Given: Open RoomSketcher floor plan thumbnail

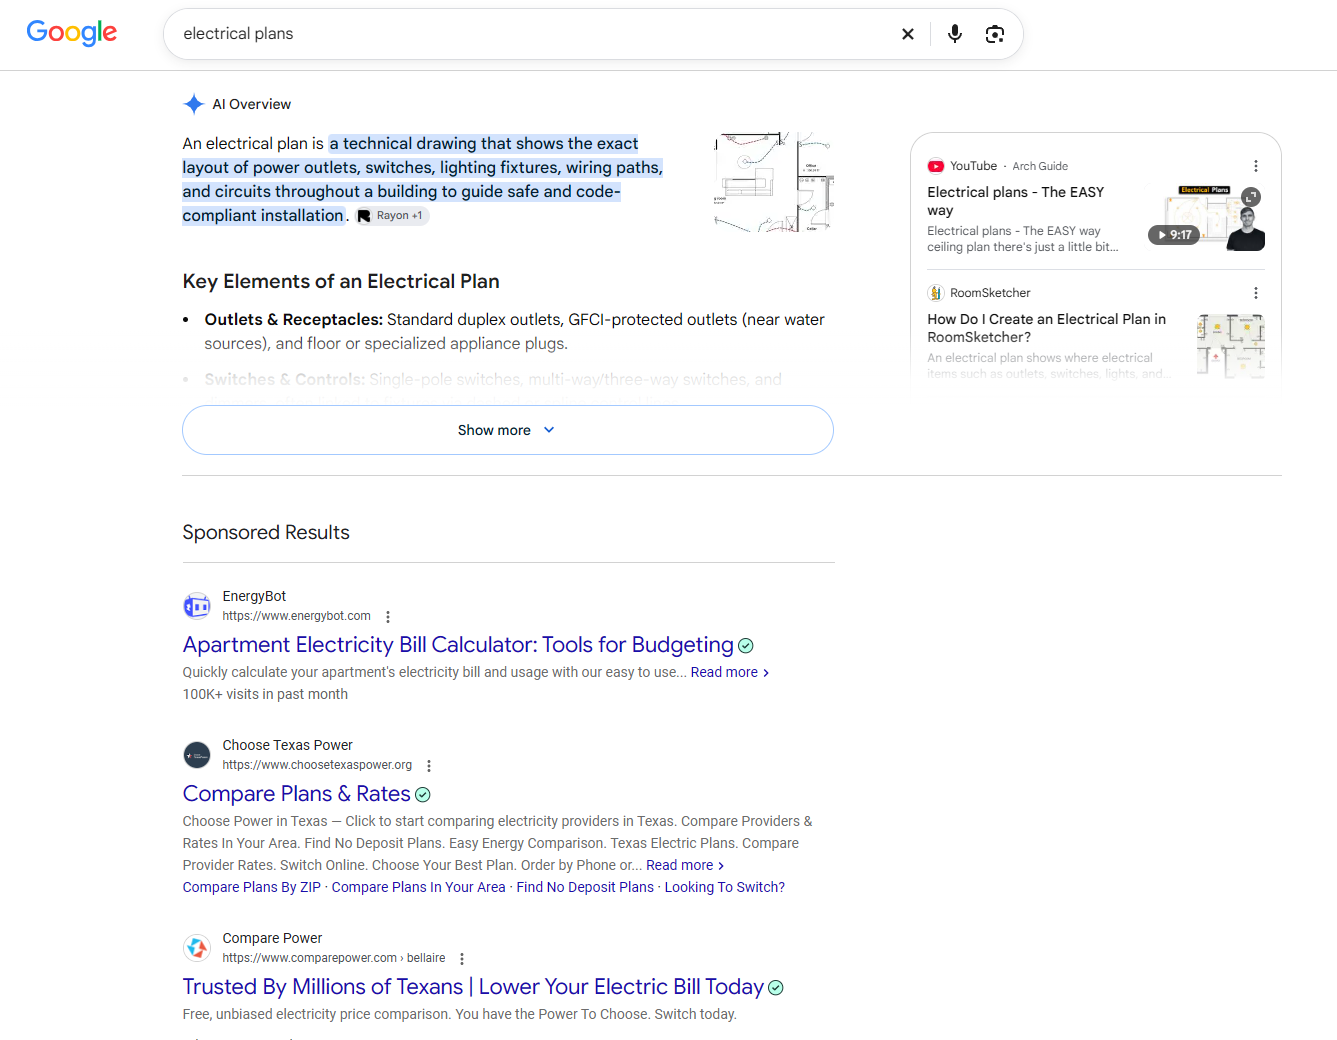Looking at the screenshot, I should tap(1231, 346).
